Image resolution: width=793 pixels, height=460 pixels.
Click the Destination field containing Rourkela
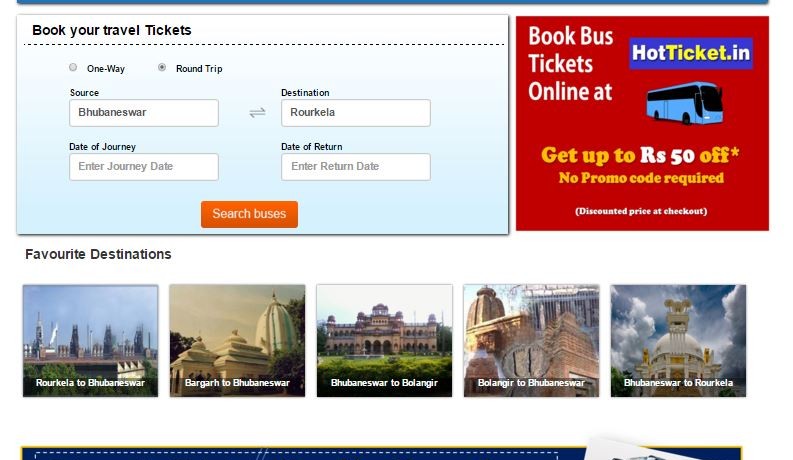pos(356,113)
